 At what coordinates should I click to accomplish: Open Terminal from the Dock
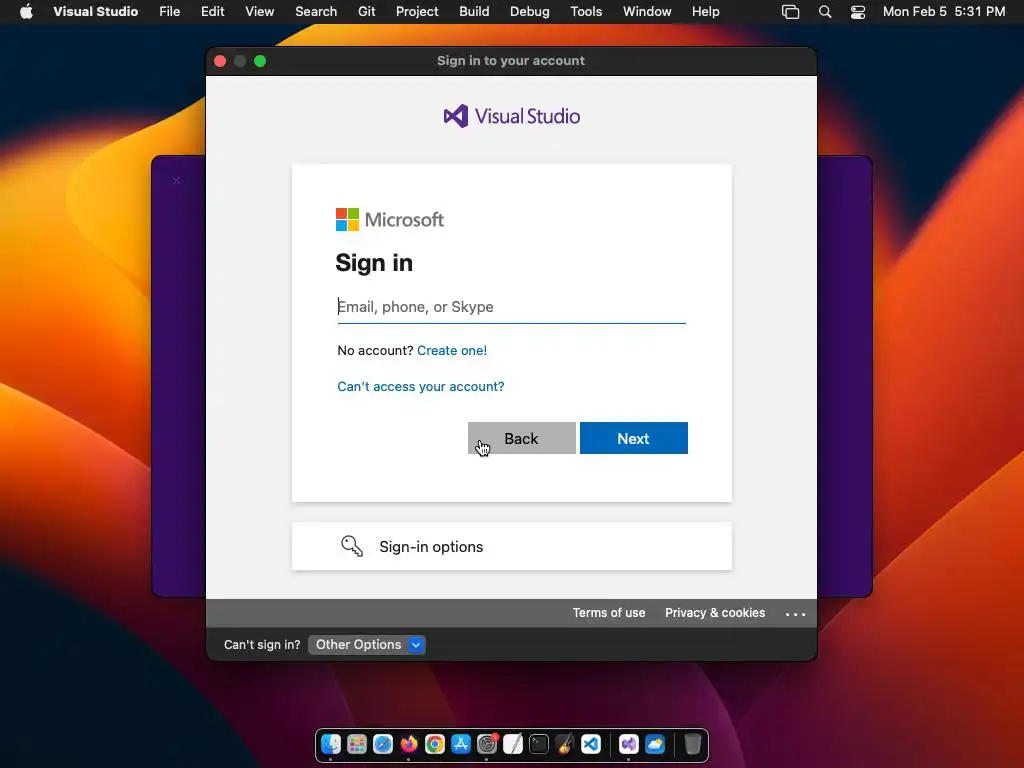coord(539,744)
